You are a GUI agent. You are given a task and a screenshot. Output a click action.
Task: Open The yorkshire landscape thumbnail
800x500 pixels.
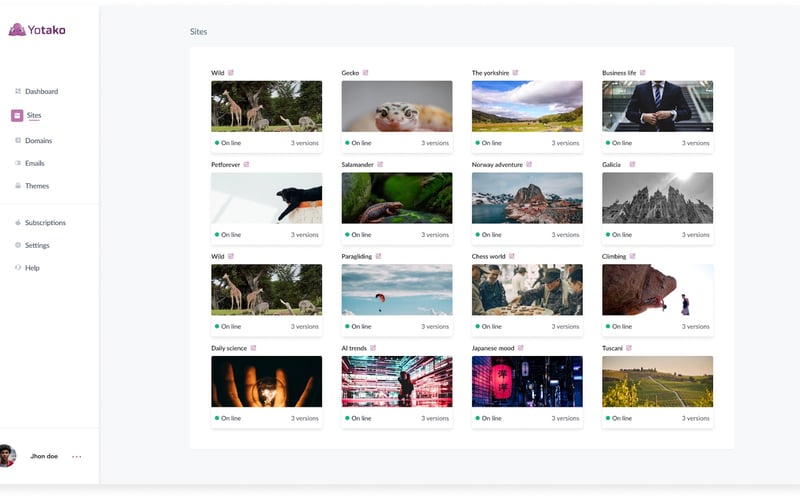527,106
